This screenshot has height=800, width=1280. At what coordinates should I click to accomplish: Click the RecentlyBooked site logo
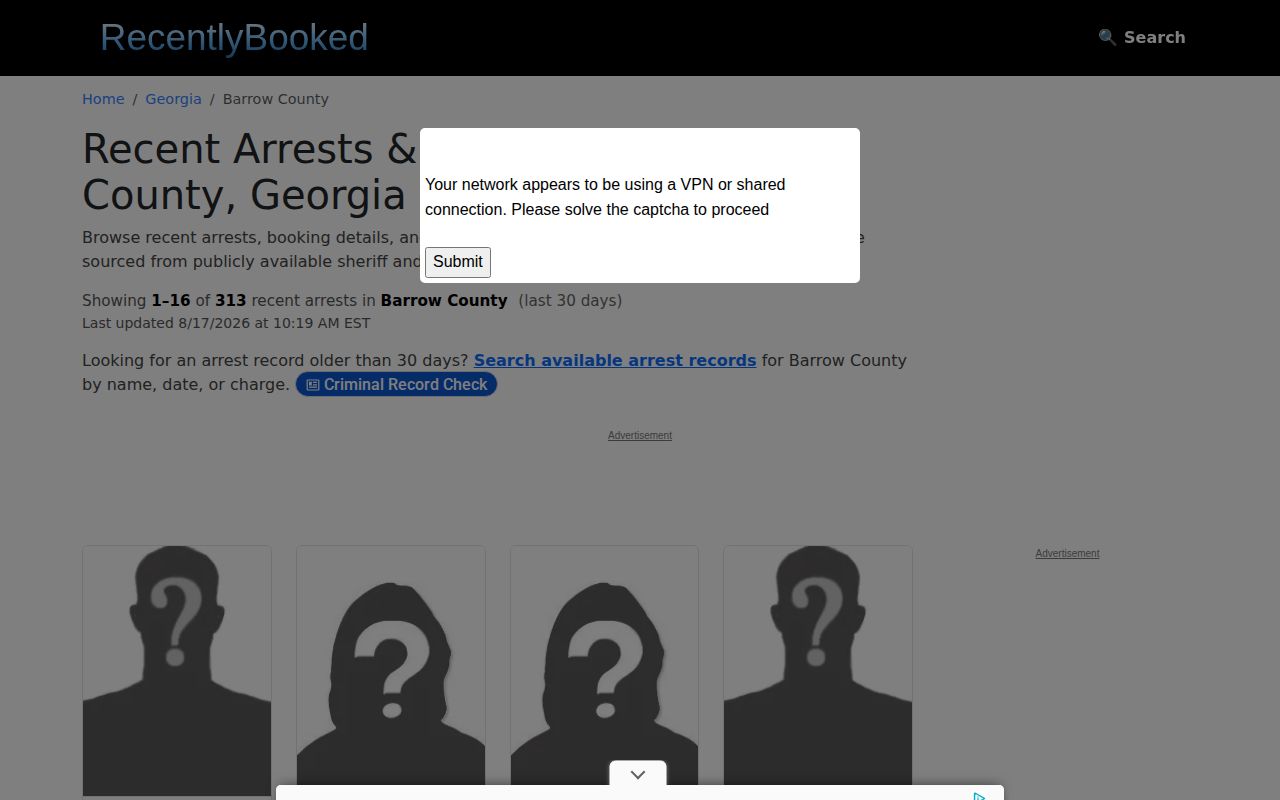[234, 38]
